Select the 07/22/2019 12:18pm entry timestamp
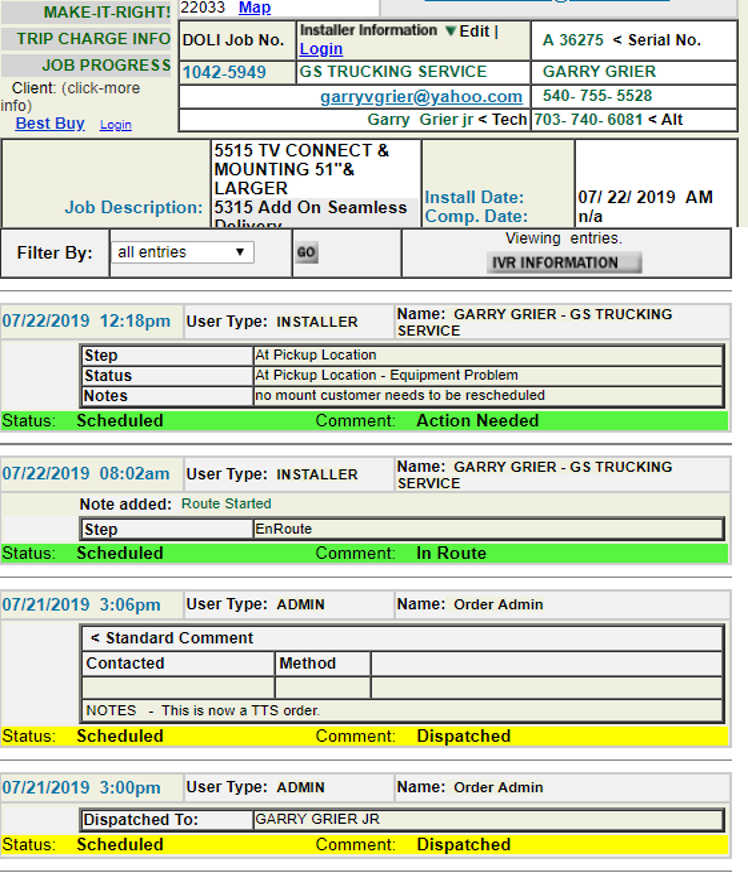 (86, 322)
